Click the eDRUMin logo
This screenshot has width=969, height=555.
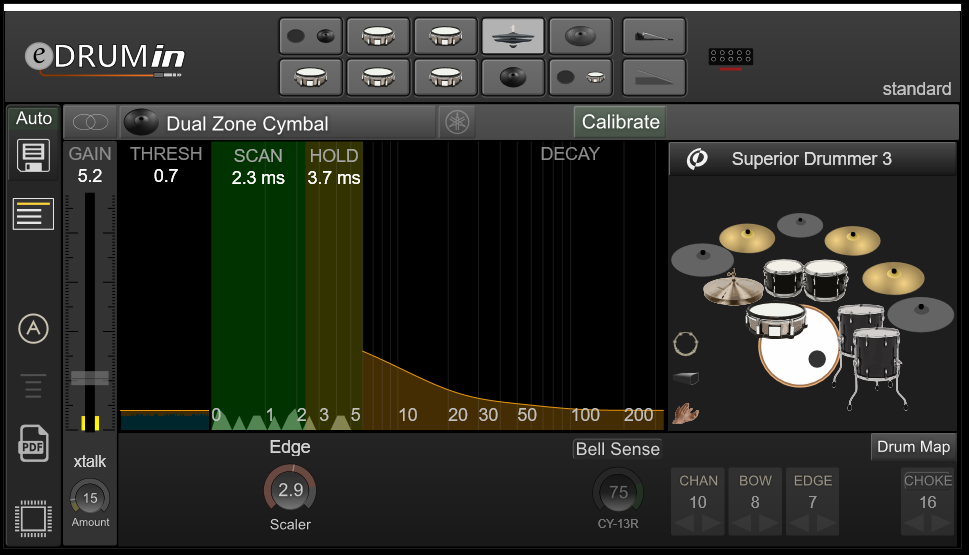pos(105,59)
